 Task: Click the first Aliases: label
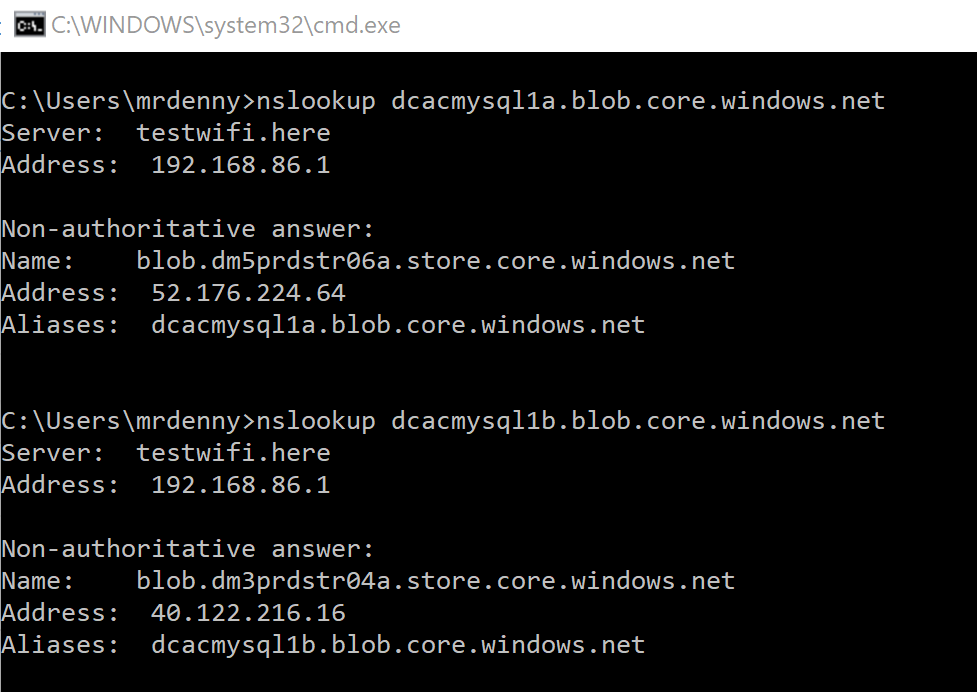[x=60, y=325]
